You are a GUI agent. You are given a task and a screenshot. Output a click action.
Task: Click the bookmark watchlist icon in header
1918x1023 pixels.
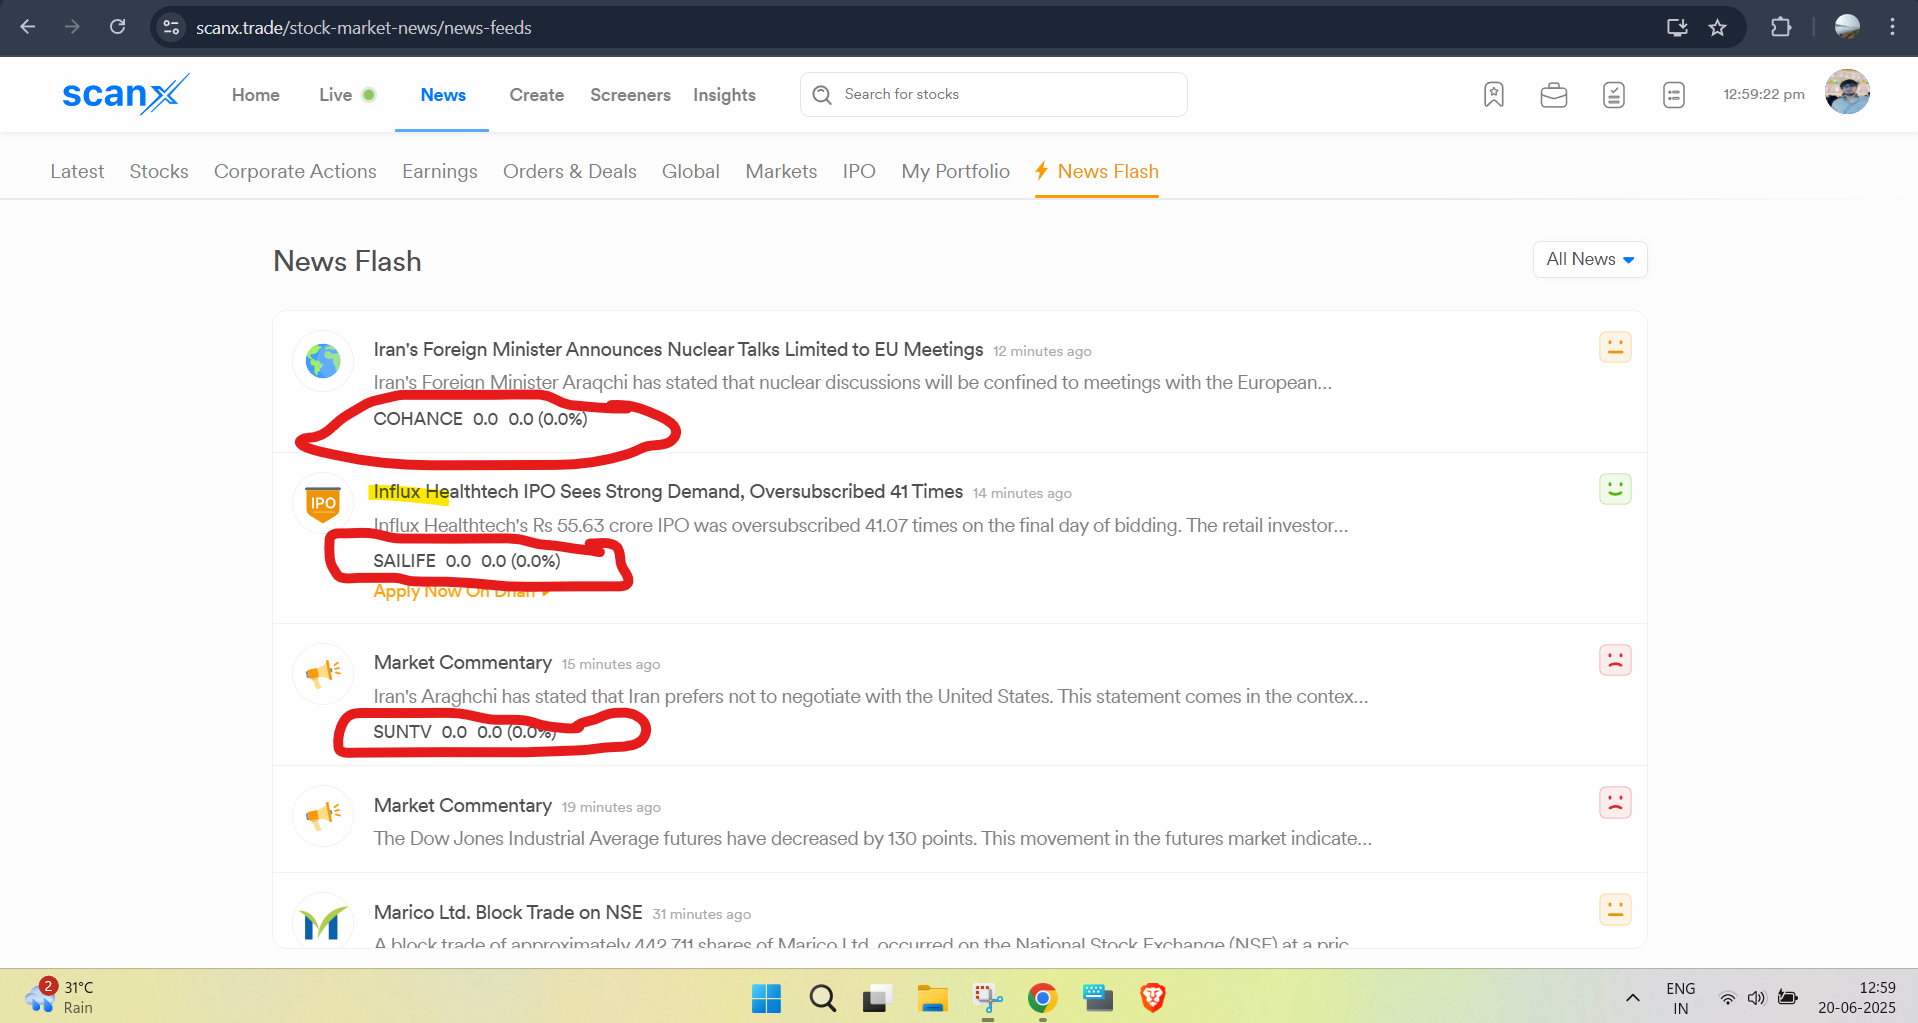click(1493, 95)
